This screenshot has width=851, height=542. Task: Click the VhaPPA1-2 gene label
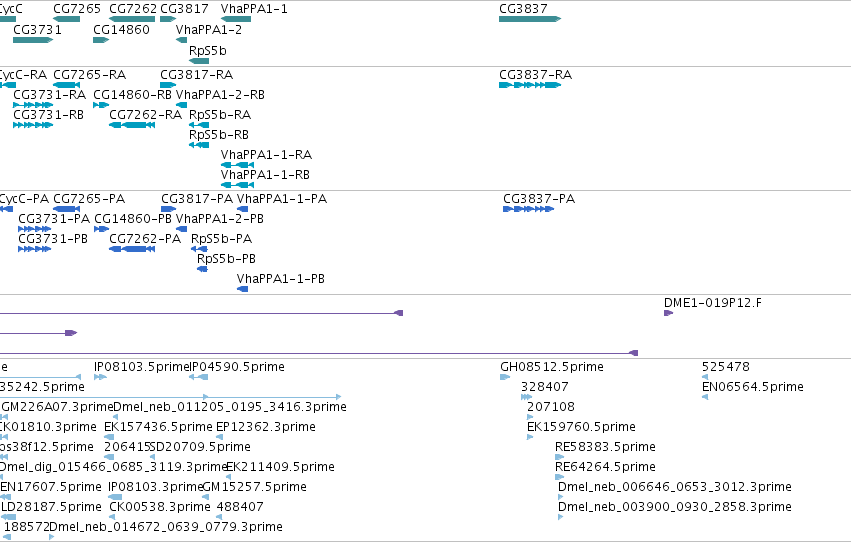209,29
